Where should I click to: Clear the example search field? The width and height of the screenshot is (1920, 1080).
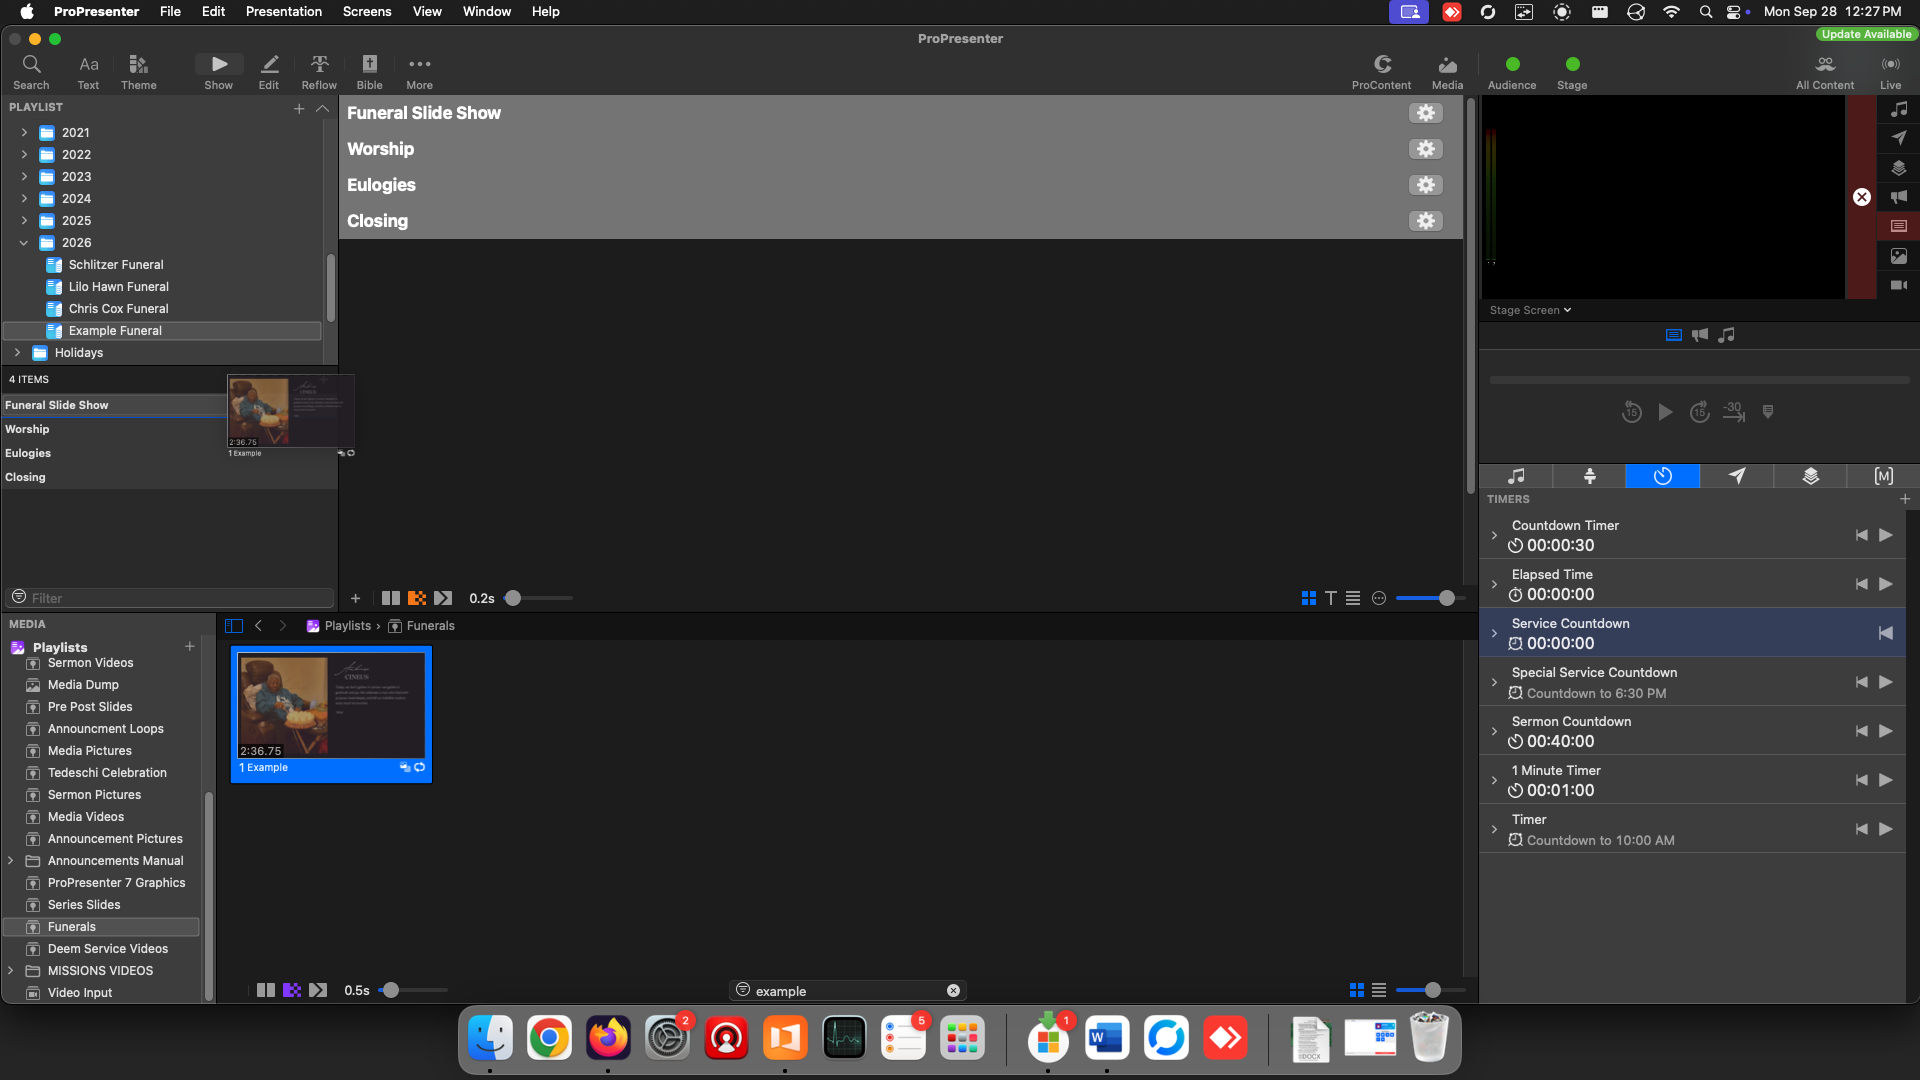953,991
